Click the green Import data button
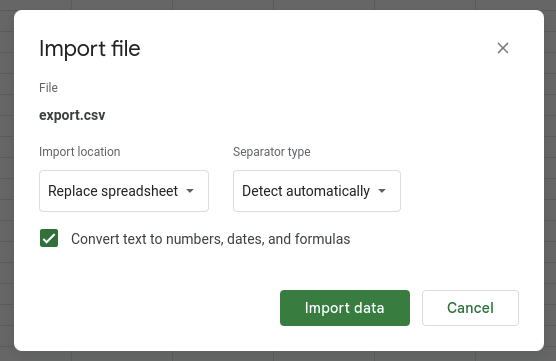556x361 pixels. 345,308
